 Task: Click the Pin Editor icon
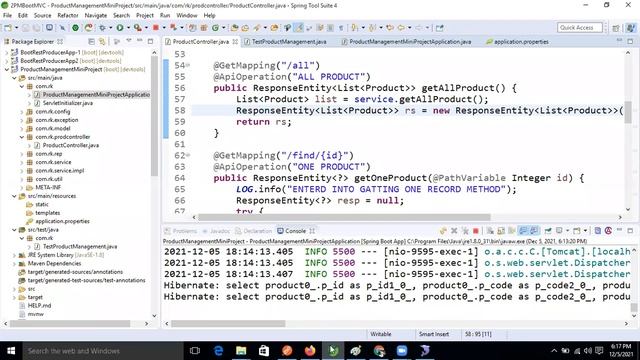(x=440, y=28)
